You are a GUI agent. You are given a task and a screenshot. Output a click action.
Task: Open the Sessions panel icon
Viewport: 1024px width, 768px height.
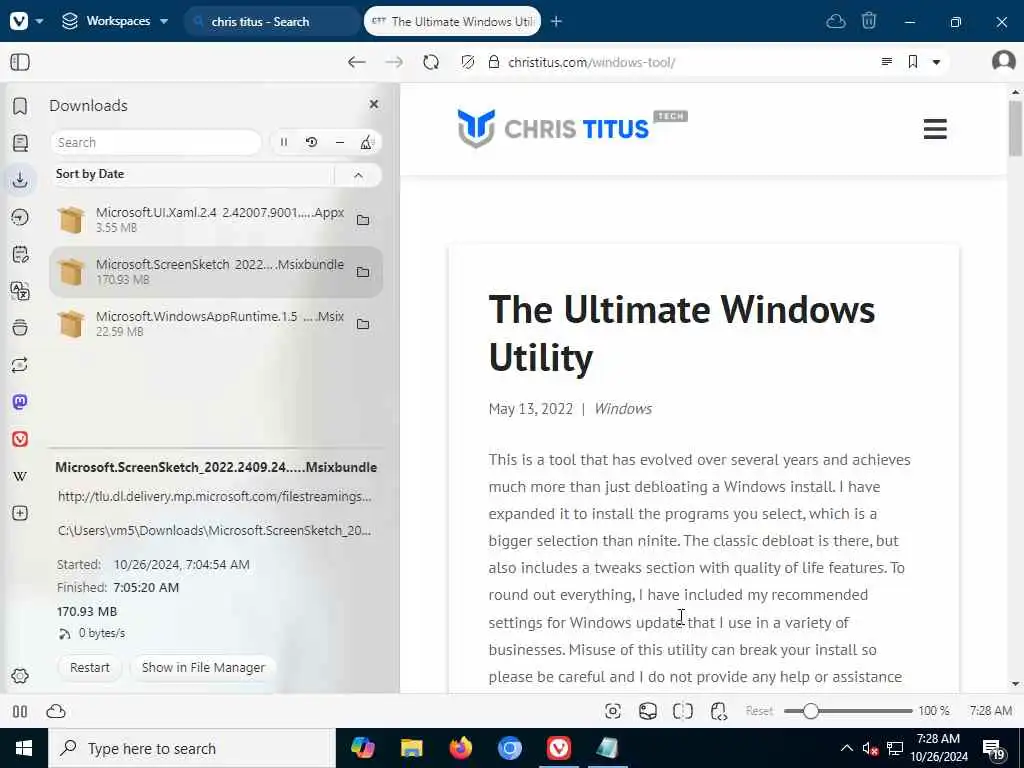click(20, 364)
